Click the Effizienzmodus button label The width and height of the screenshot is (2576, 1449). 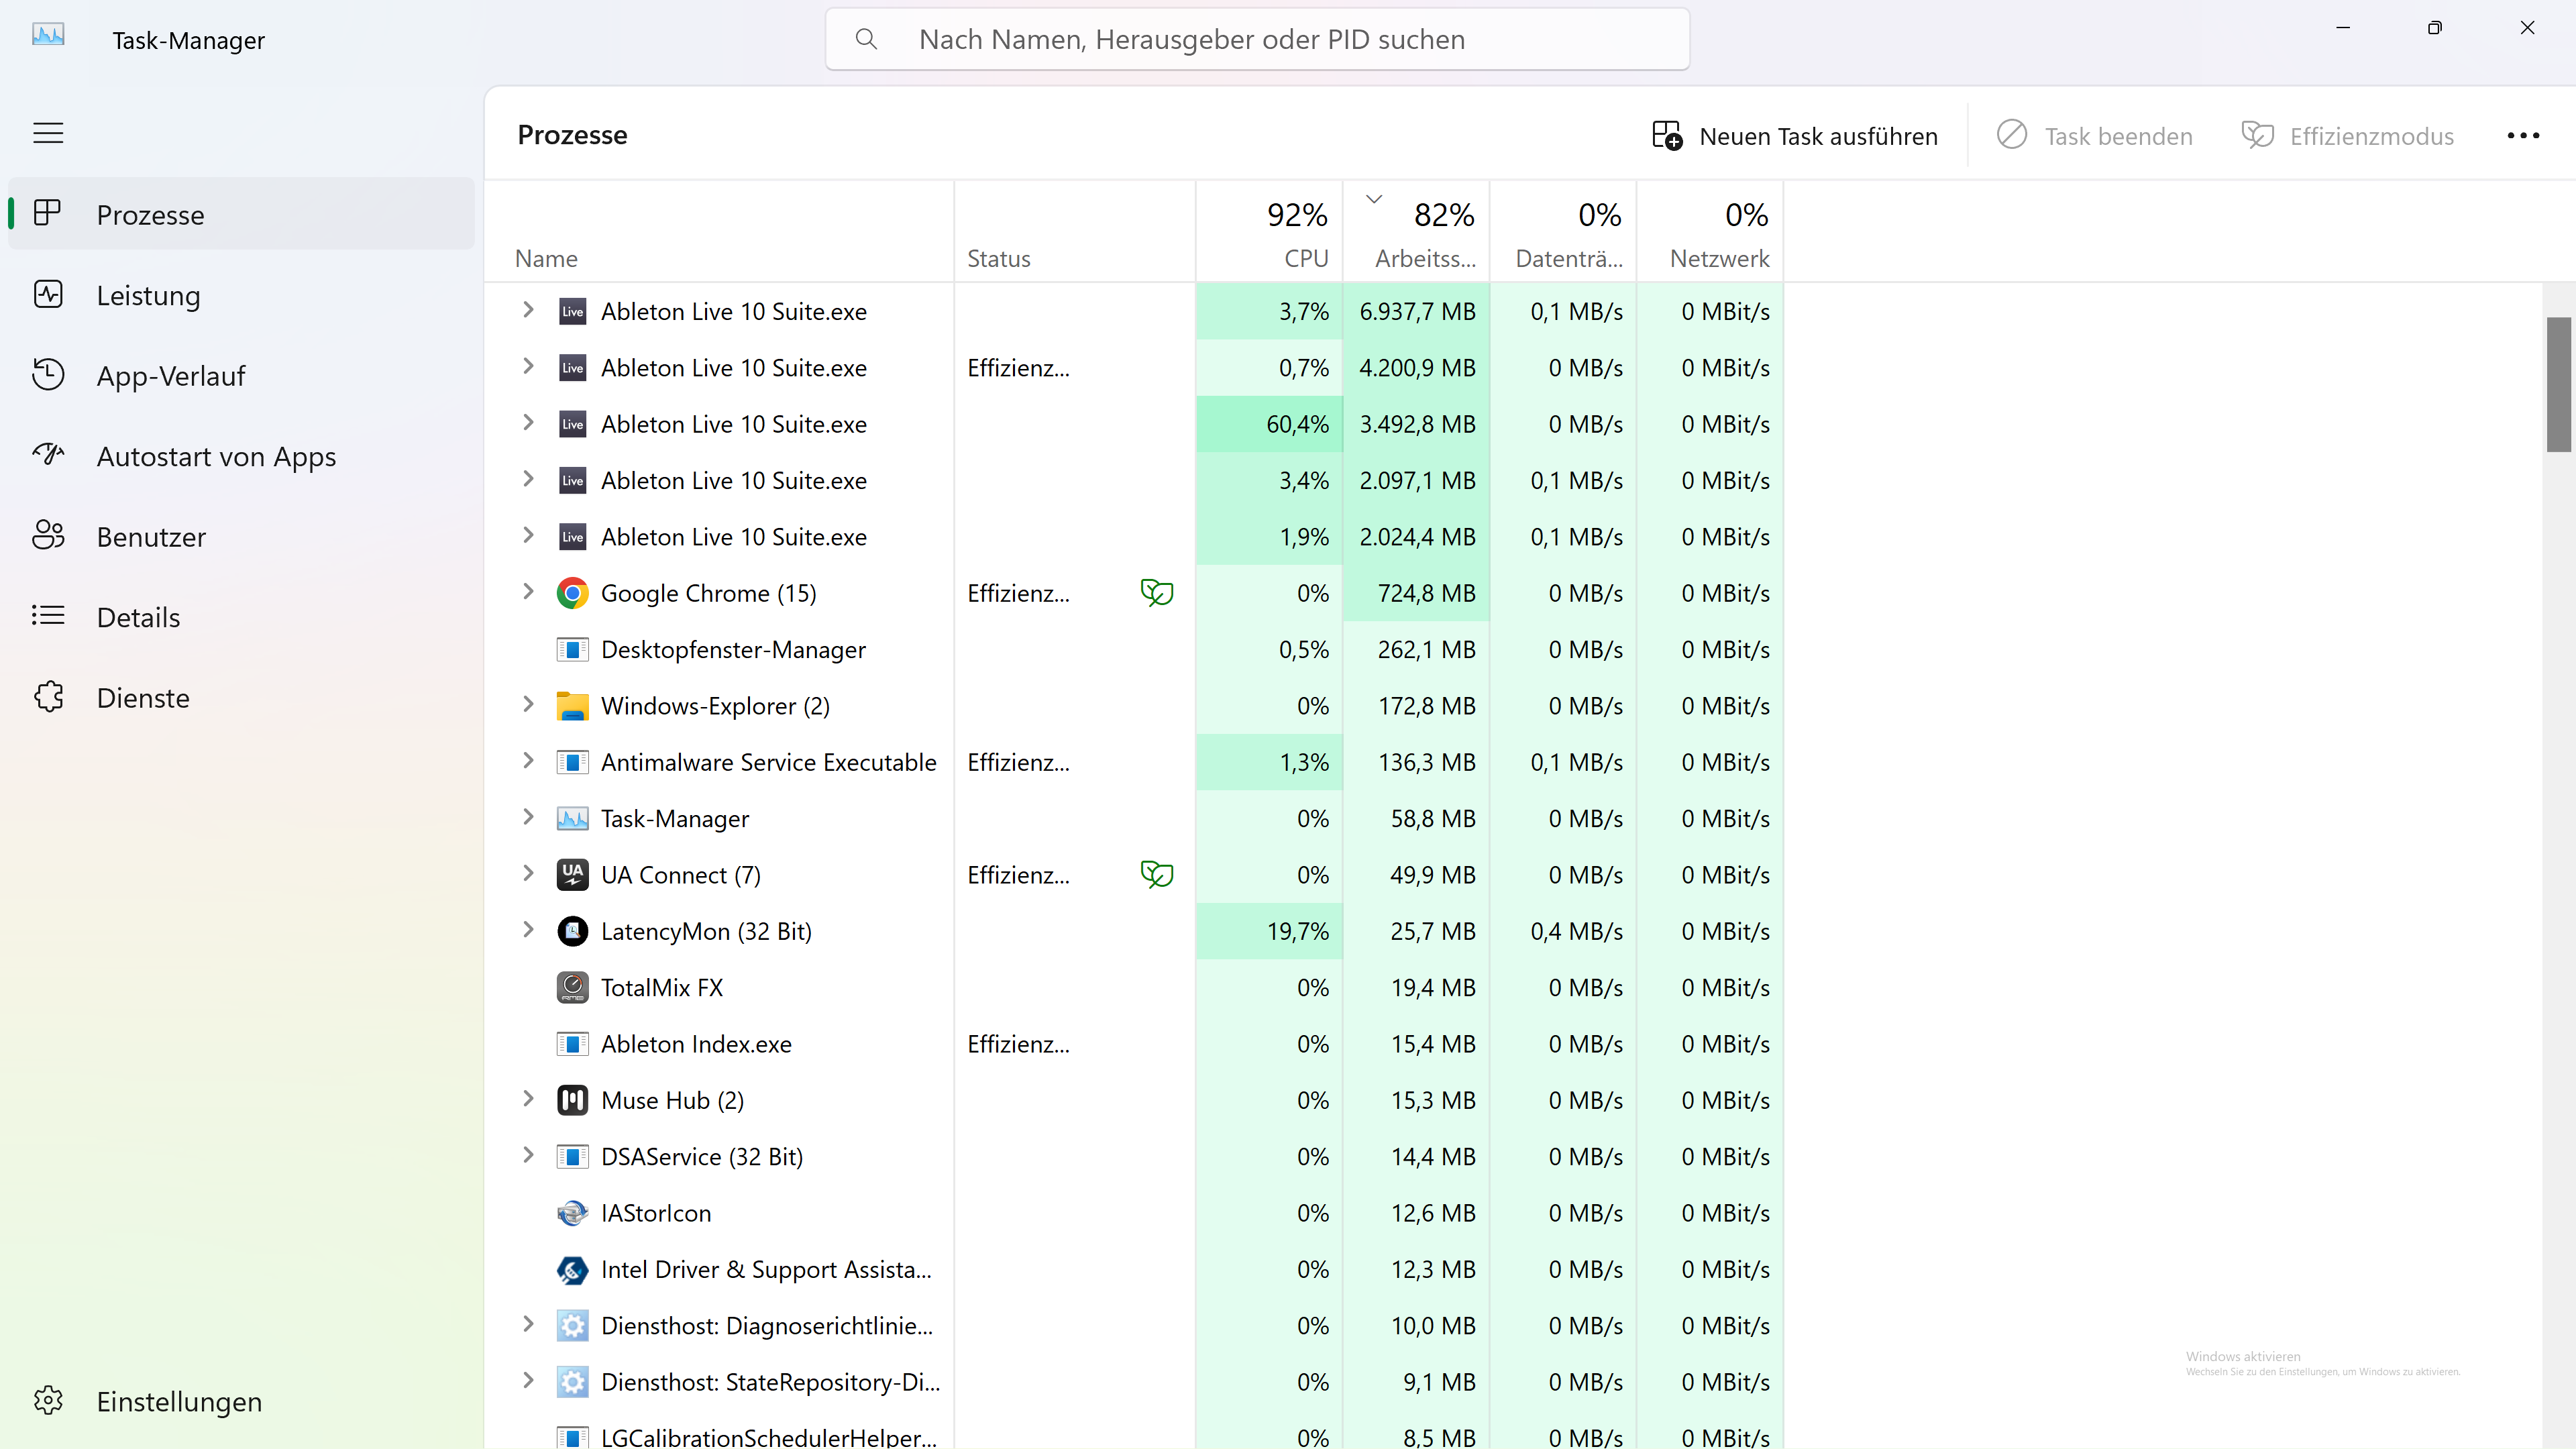[2372, 136]
